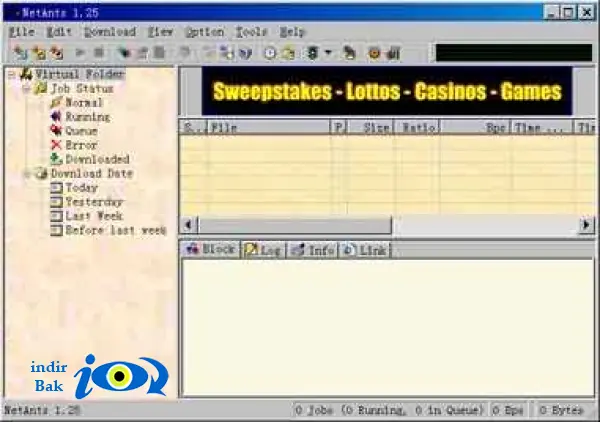Click the S.. status column header
Viewport: 600px width, 422px height.
point(194,127)
